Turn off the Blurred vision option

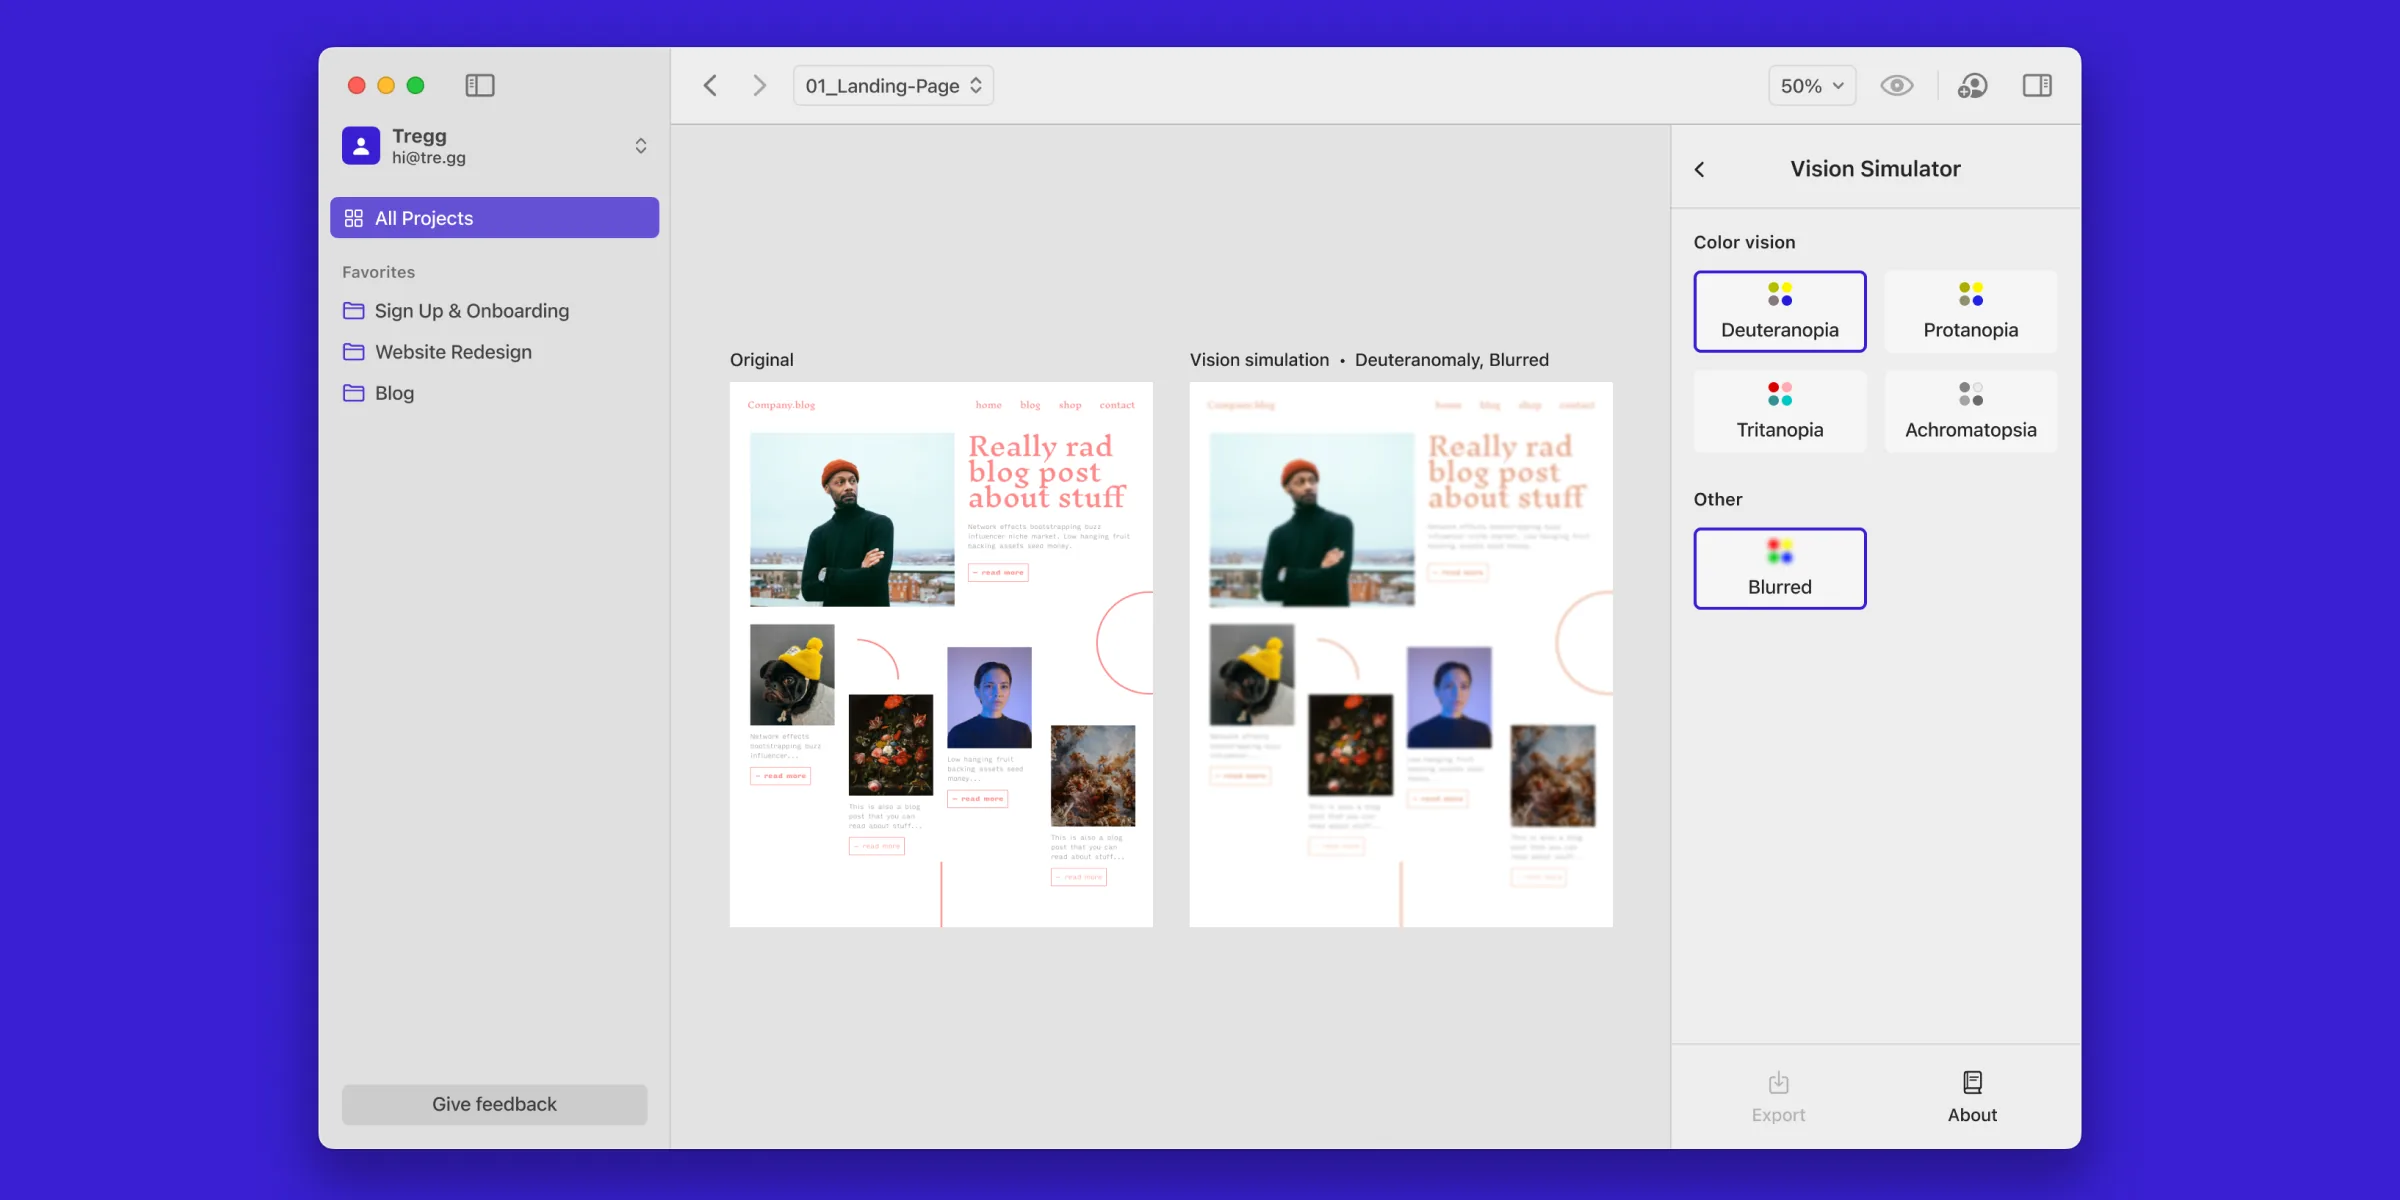coord(1780,568)
